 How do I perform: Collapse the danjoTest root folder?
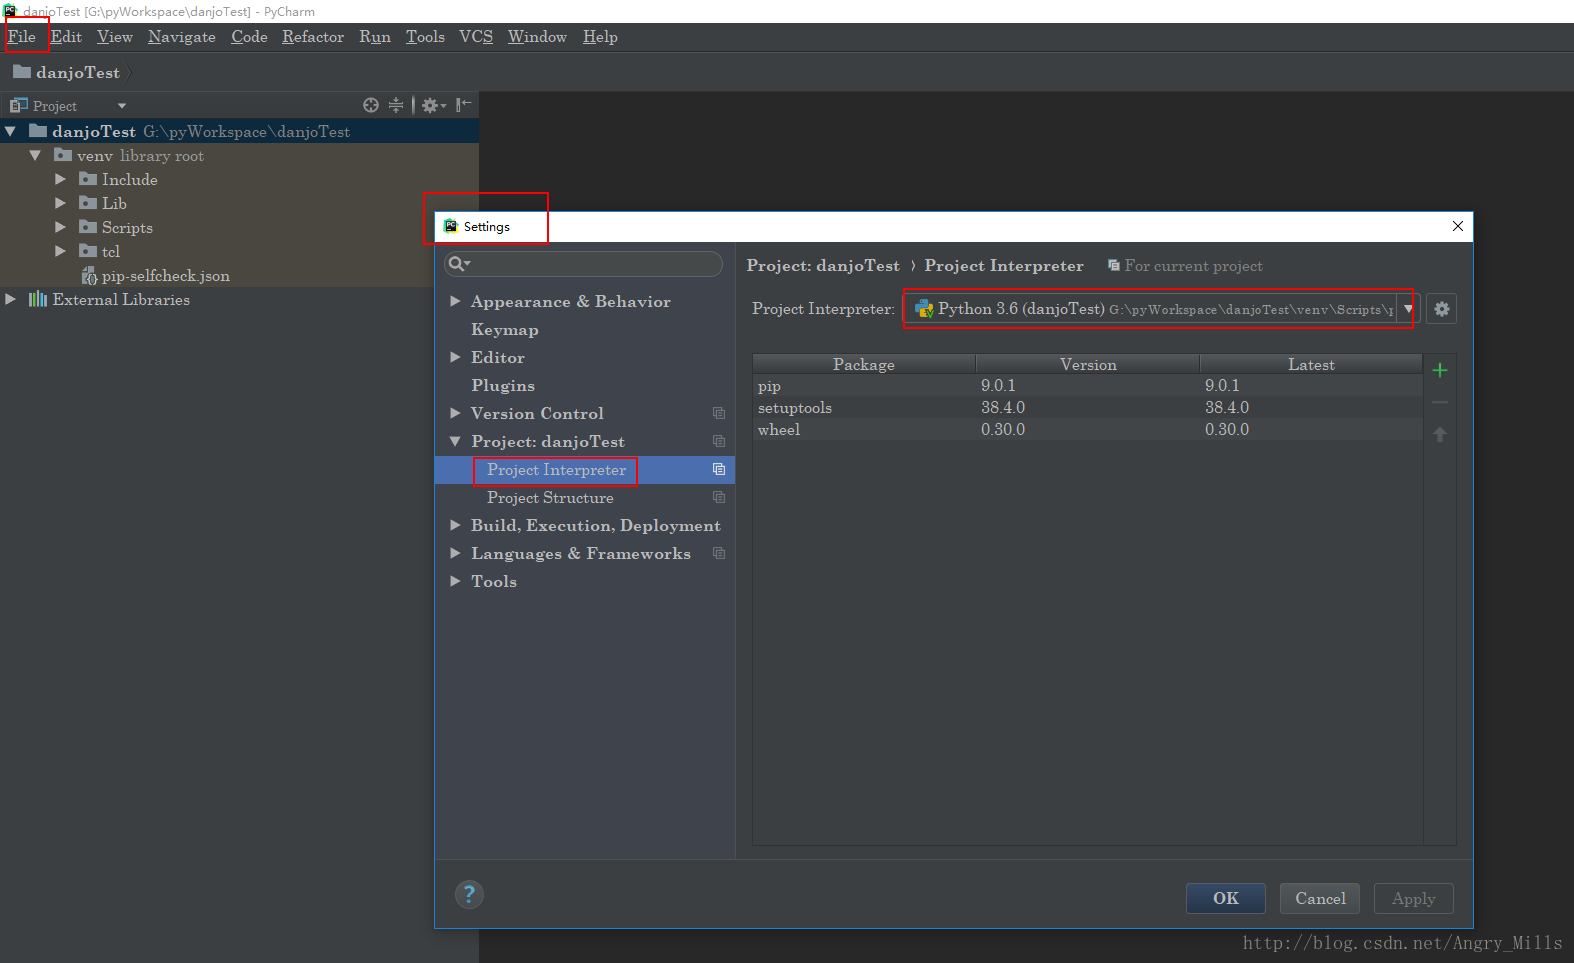tap(10, 131)
